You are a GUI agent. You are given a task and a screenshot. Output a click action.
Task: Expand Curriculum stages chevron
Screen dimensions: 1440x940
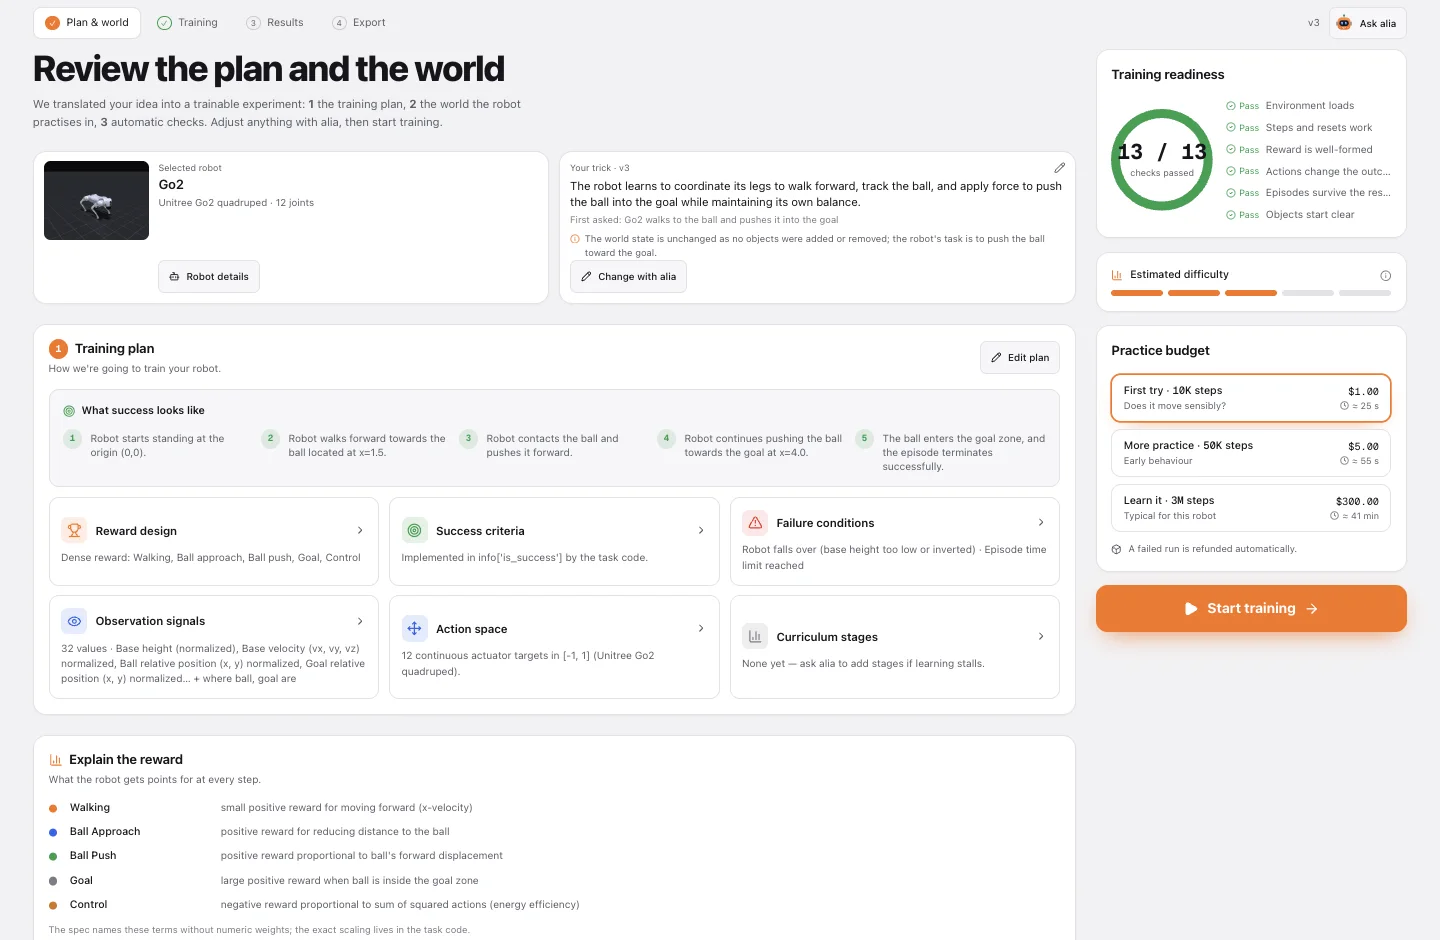click(1041, 636)
